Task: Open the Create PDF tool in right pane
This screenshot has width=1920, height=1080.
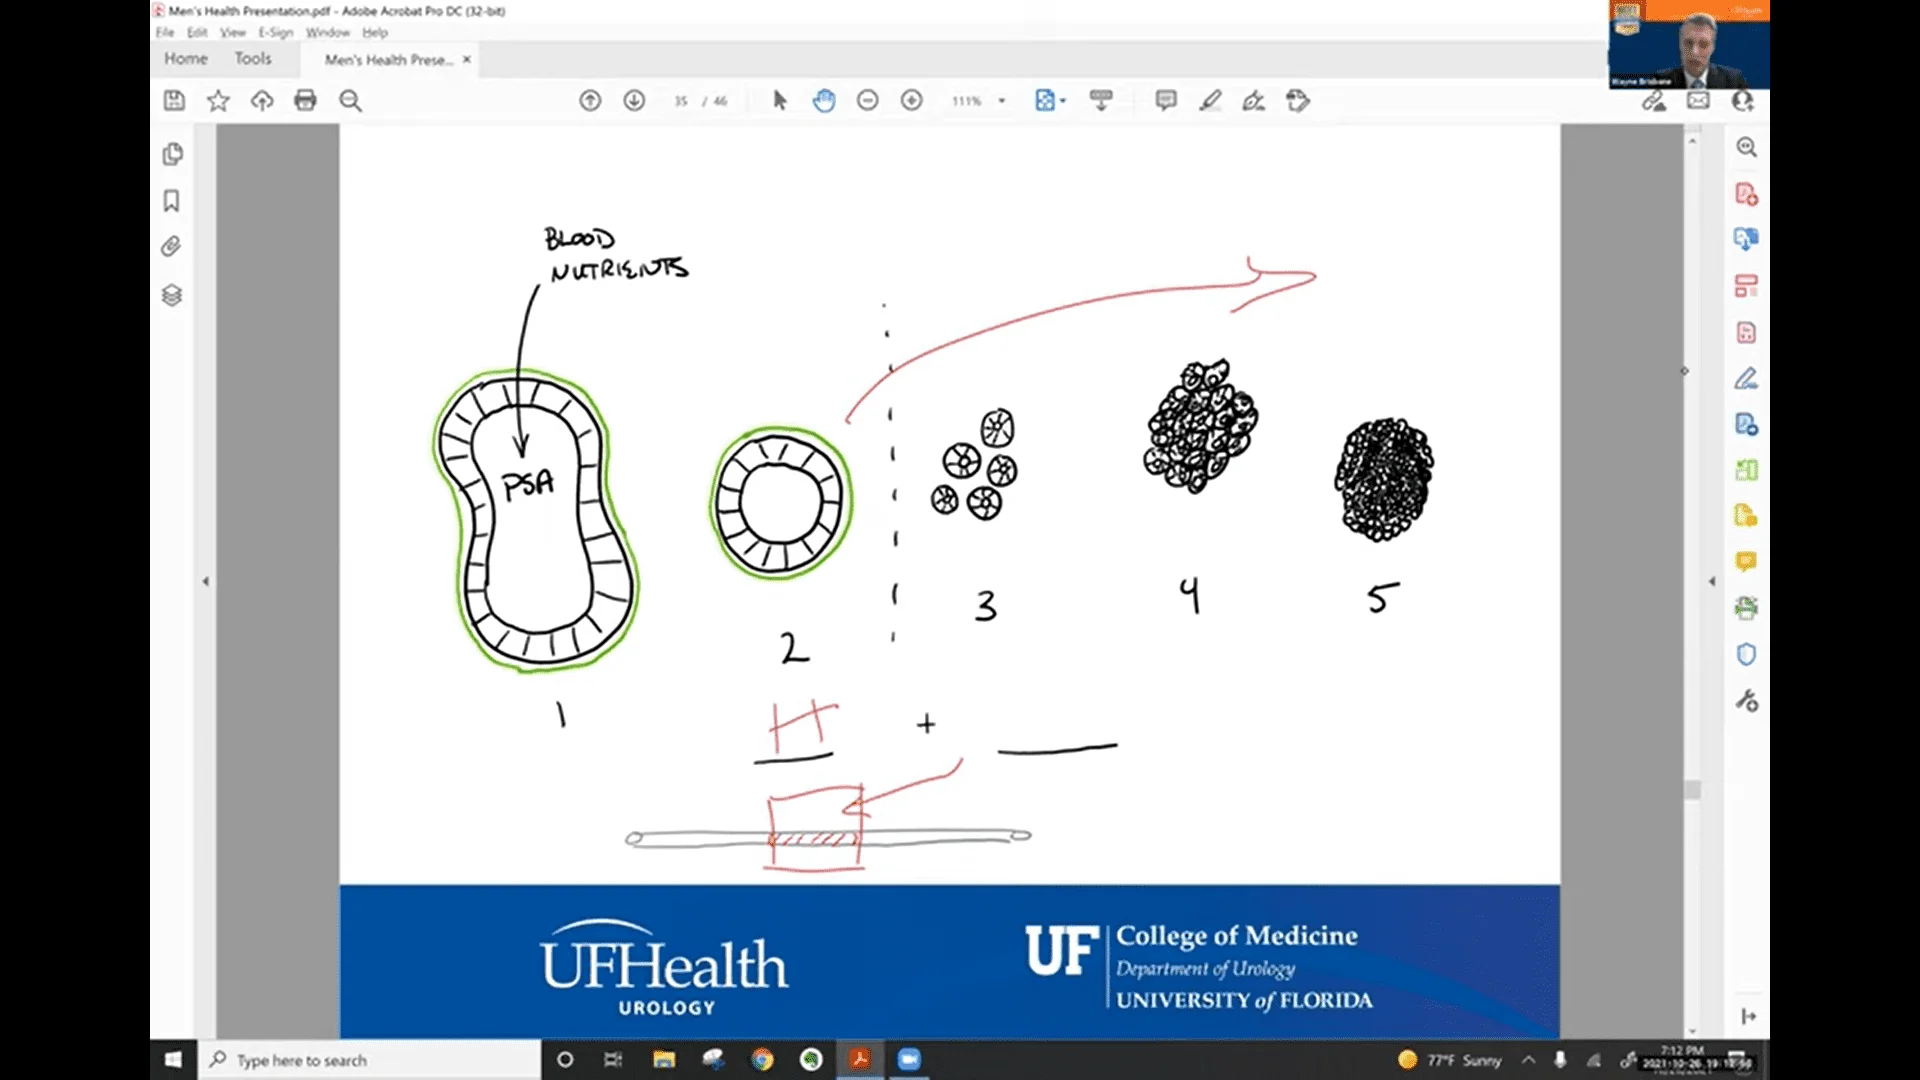Action: (1746, 194)
